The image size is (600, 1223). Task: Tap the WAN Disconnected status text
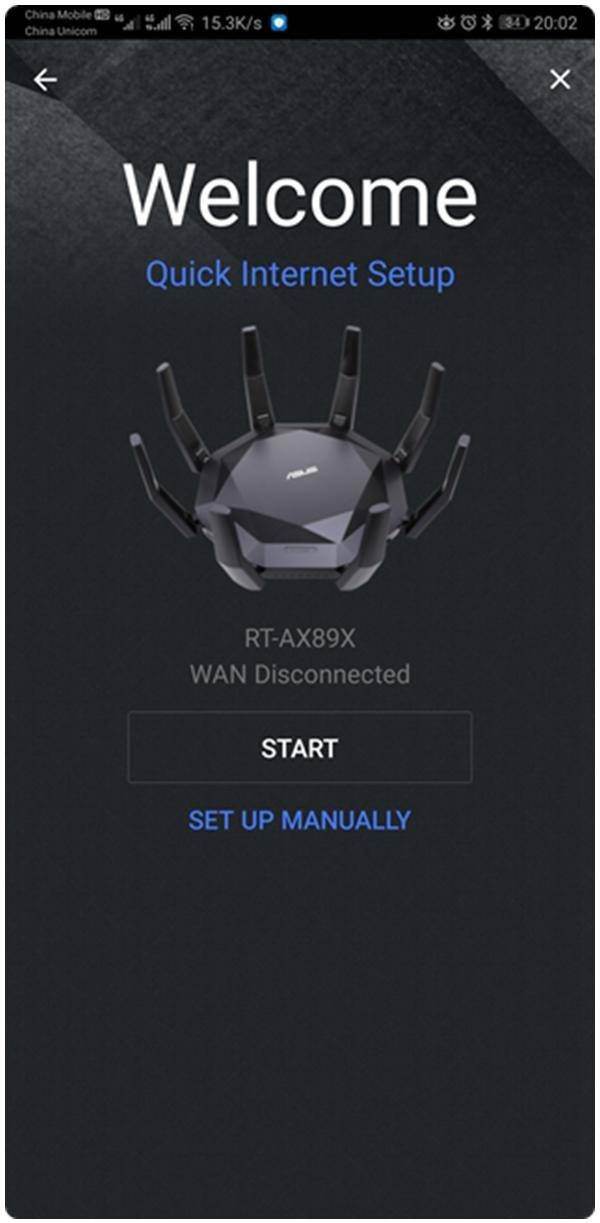point(300,675)
